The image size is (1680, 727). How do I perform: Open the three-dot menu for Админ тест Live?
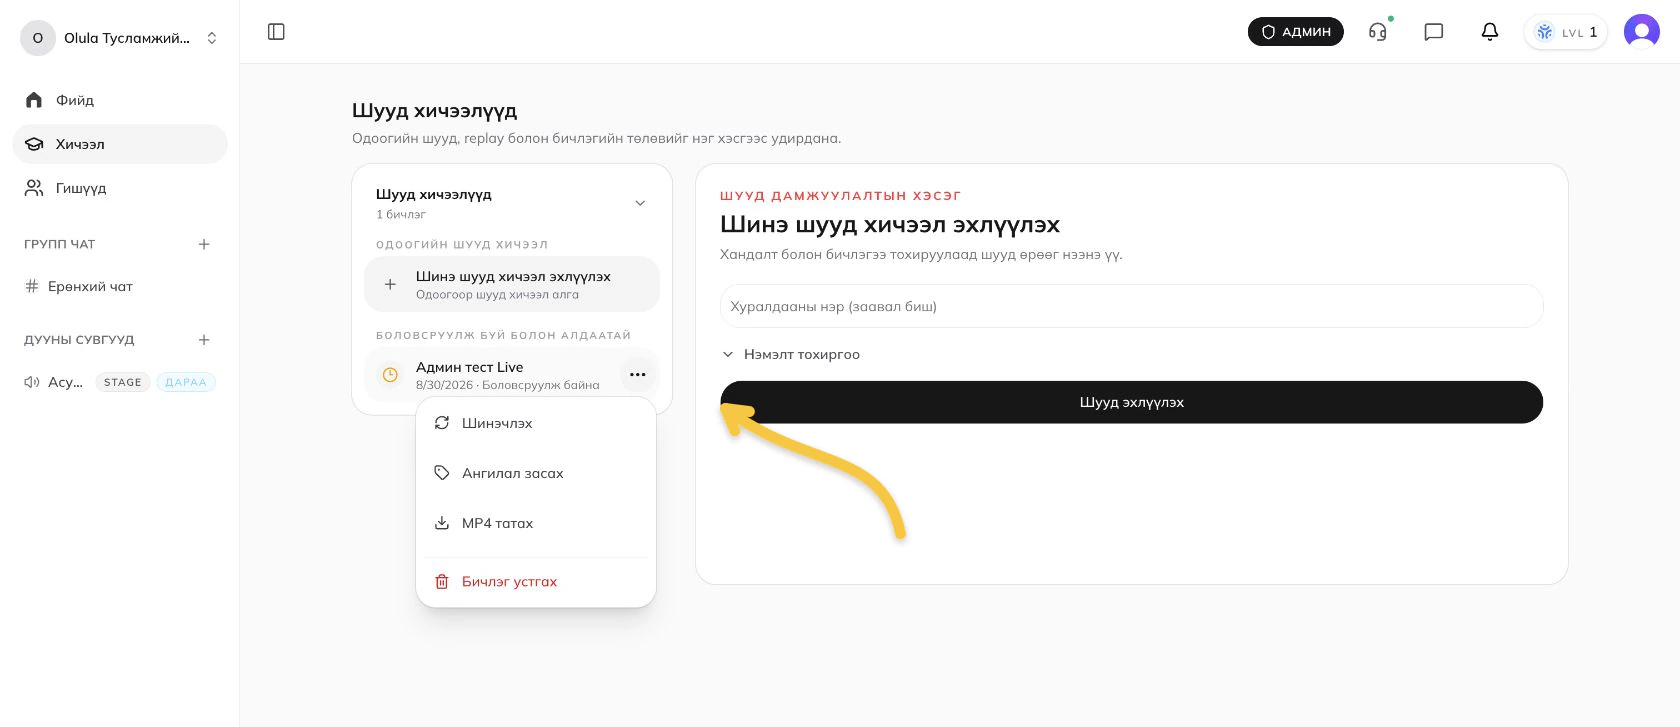638,375
